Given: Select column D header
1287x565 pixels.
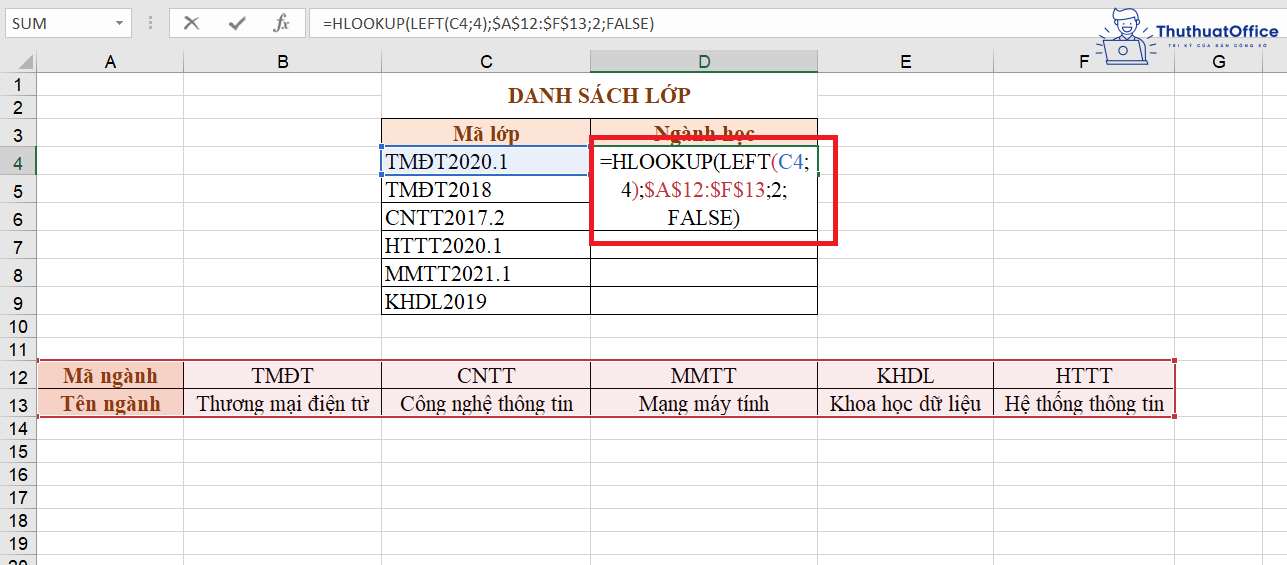Looking at the screenshot, I should tap(704, 62).
